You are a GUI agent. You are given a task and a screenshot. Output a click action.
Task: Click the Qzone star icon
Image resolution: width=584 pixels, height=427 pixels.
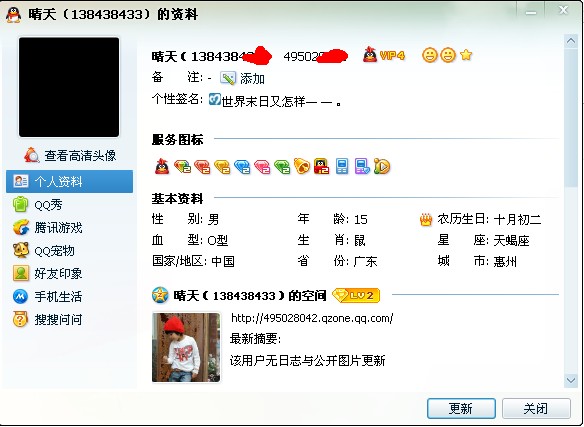click(x=161, y=295)
